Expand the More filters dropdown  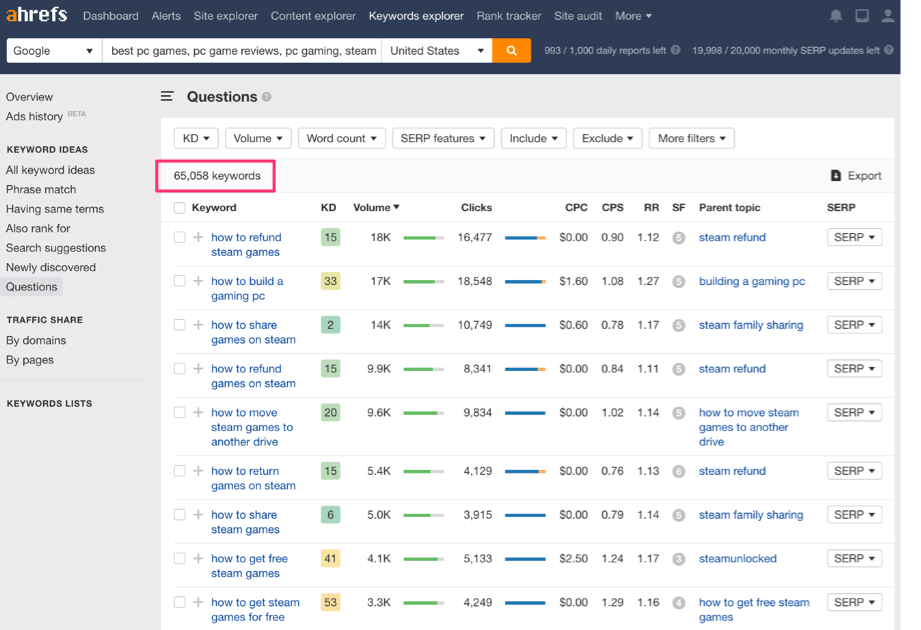pyautogui.click(x=692, y=139)
